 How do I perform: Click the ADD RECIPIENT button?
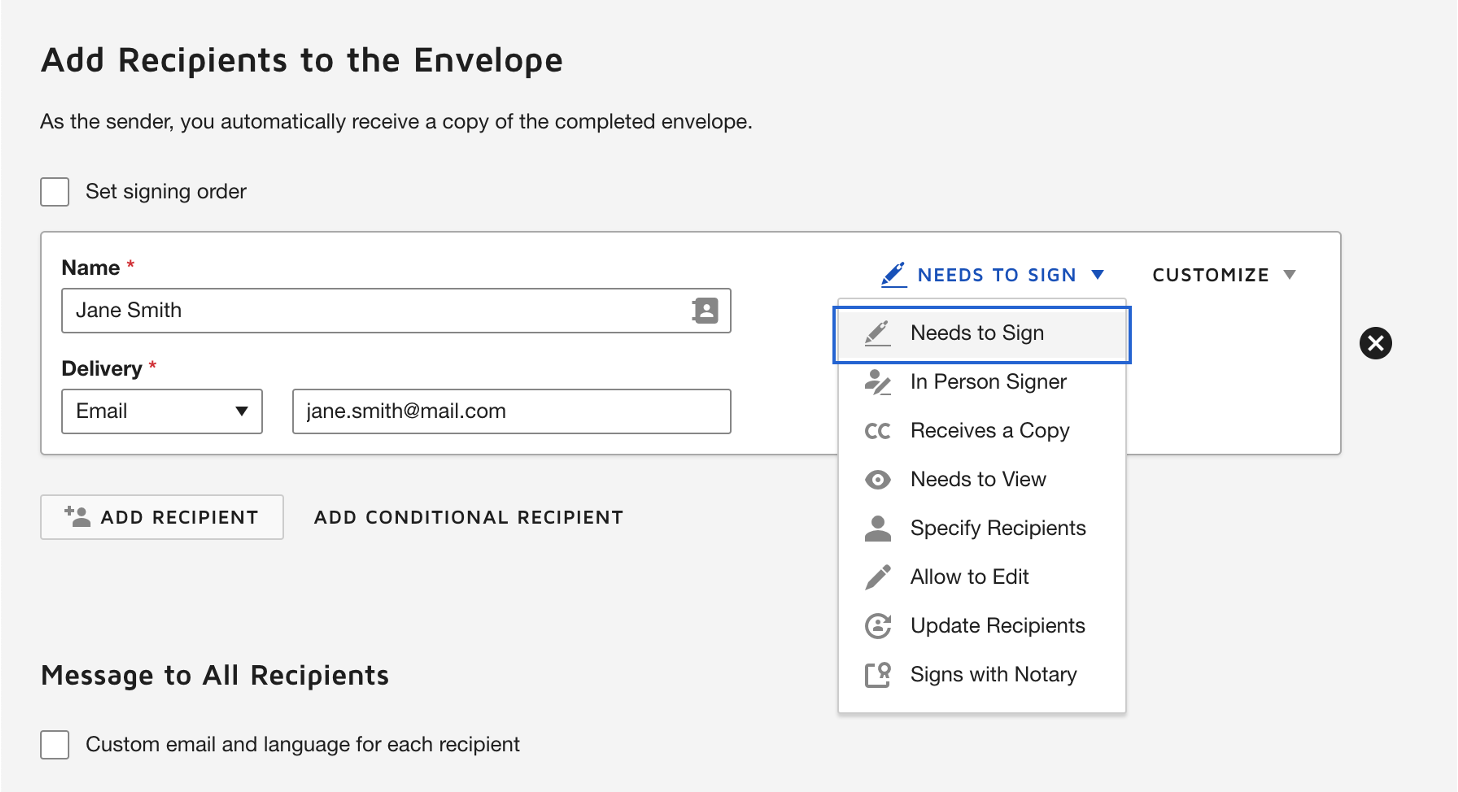coord(161,517)
